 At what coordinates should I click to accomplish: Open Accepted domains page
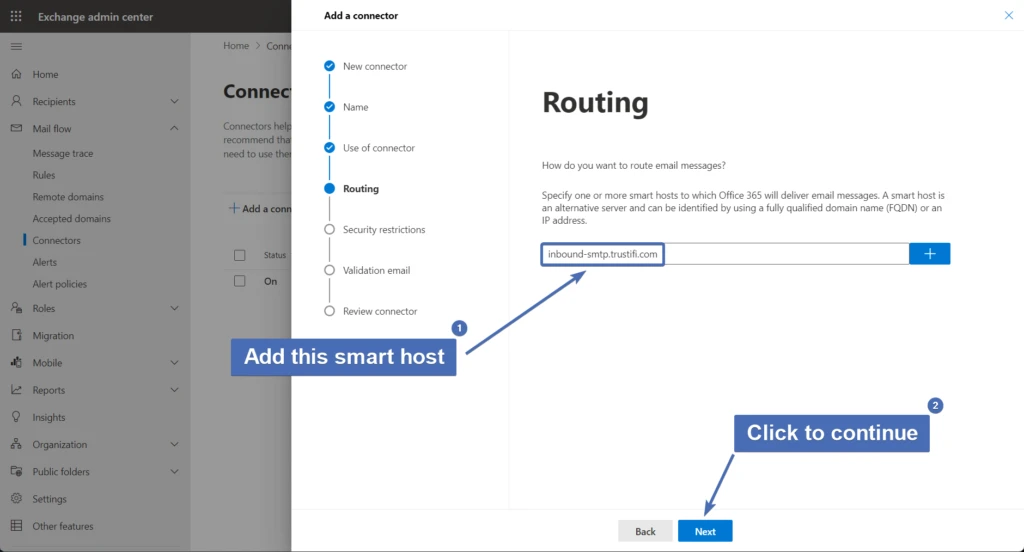pyautogui.click(x=71, y=219)
